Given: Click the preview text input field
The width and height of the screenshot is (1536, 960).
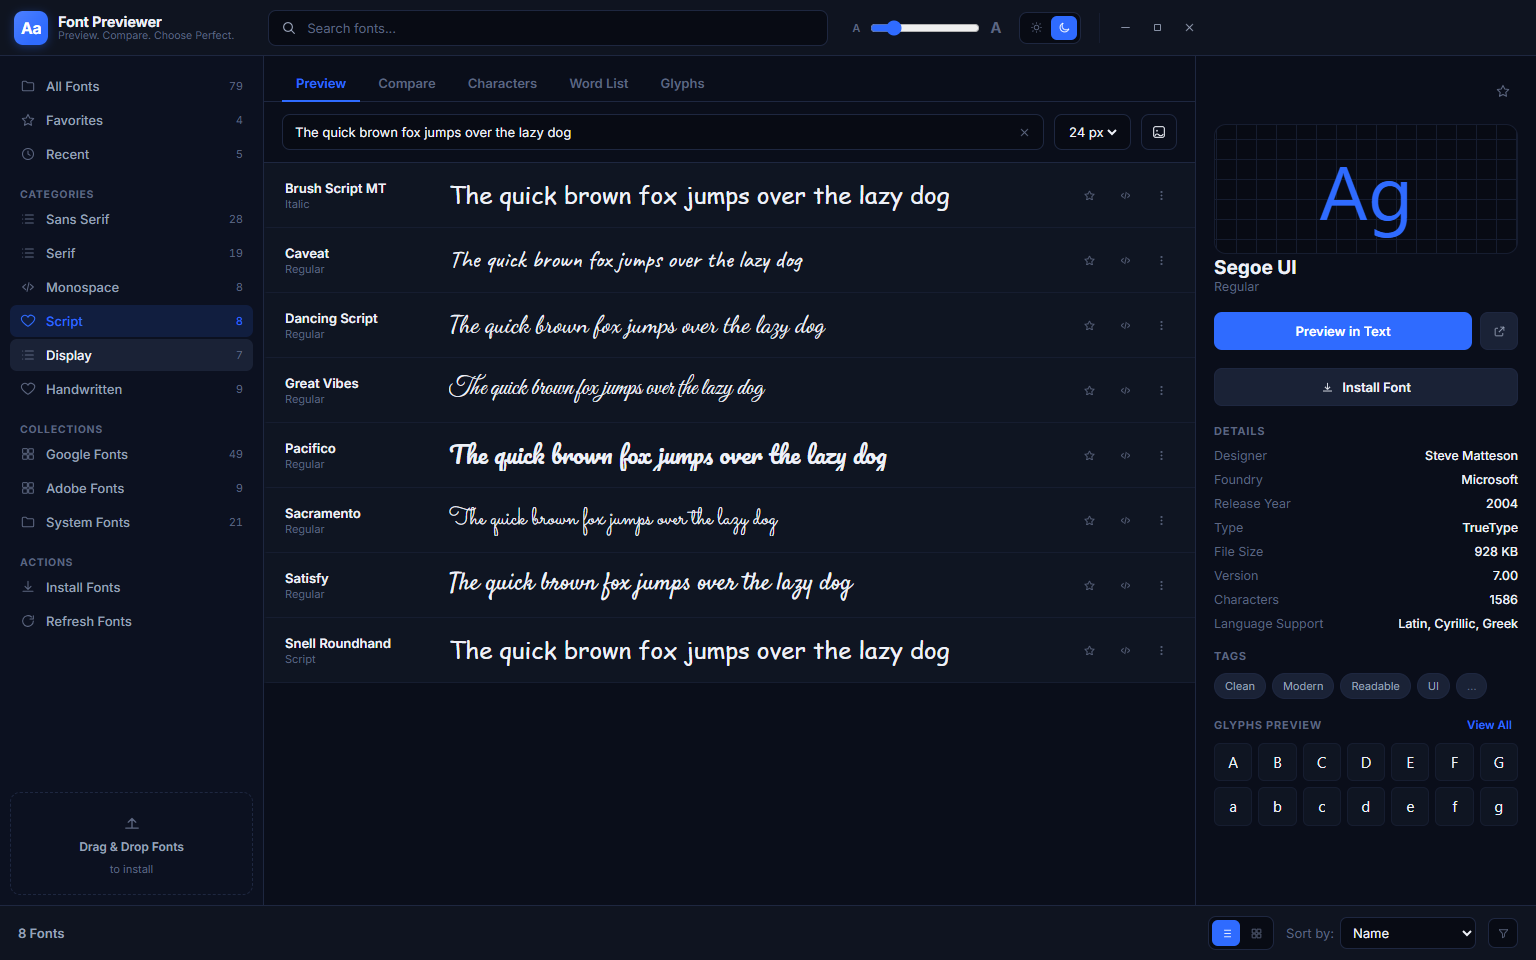Looking at the screenshot, I should pos(662,132).
